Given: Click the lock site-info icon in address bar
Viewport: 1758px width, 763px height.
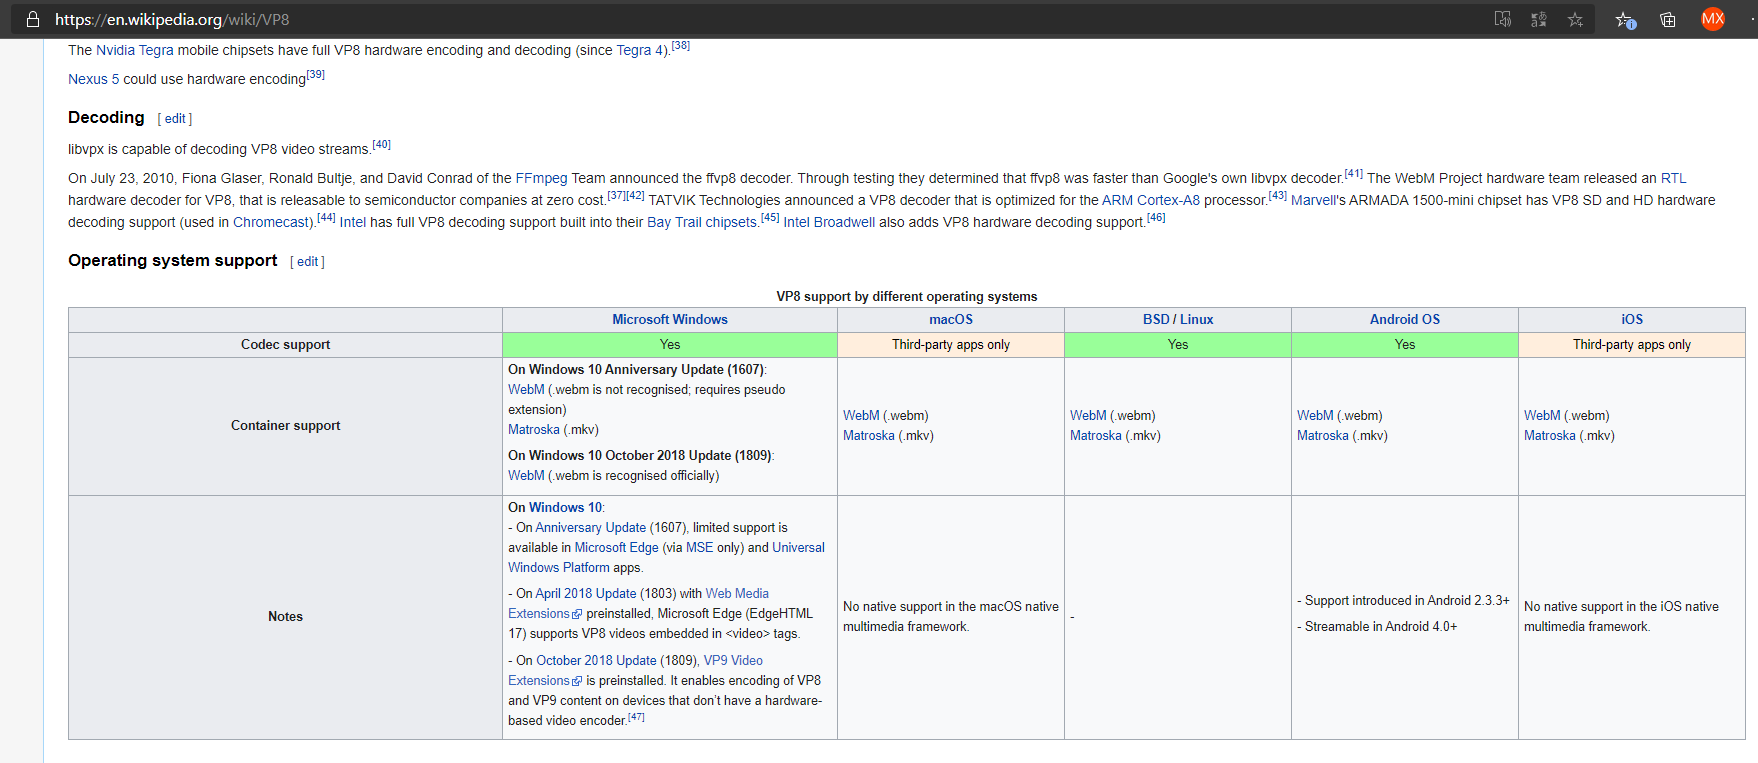Looking at the screenshot, I should tap(33, 19).
